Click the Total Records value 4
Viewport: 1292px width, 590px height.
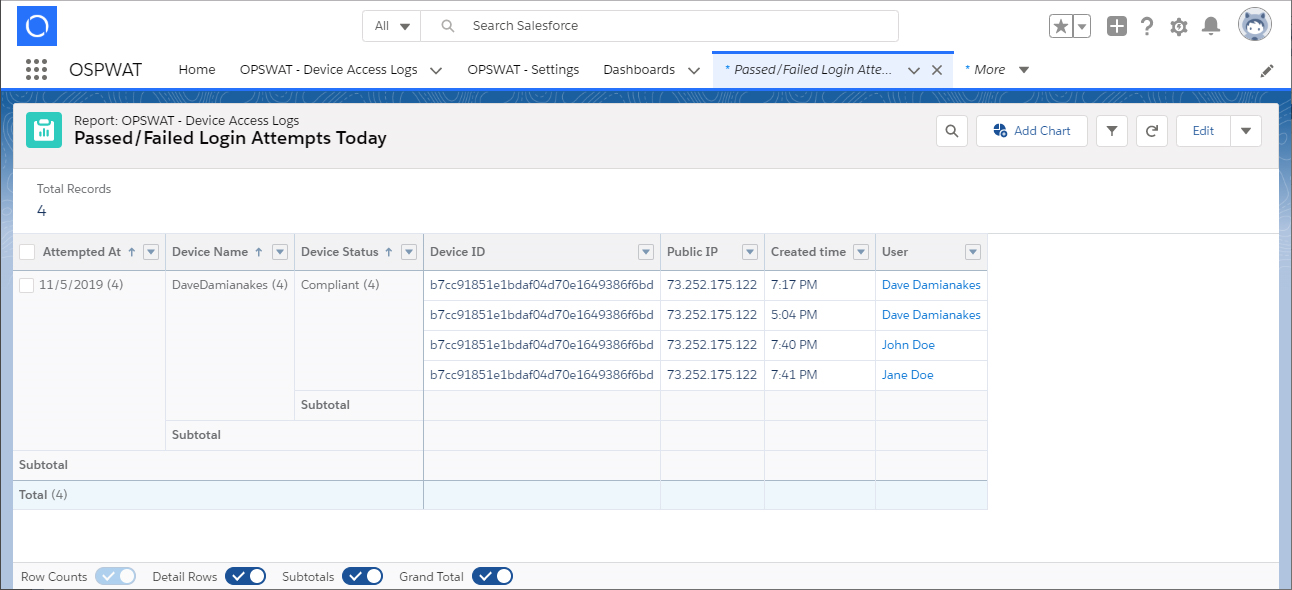42,211
